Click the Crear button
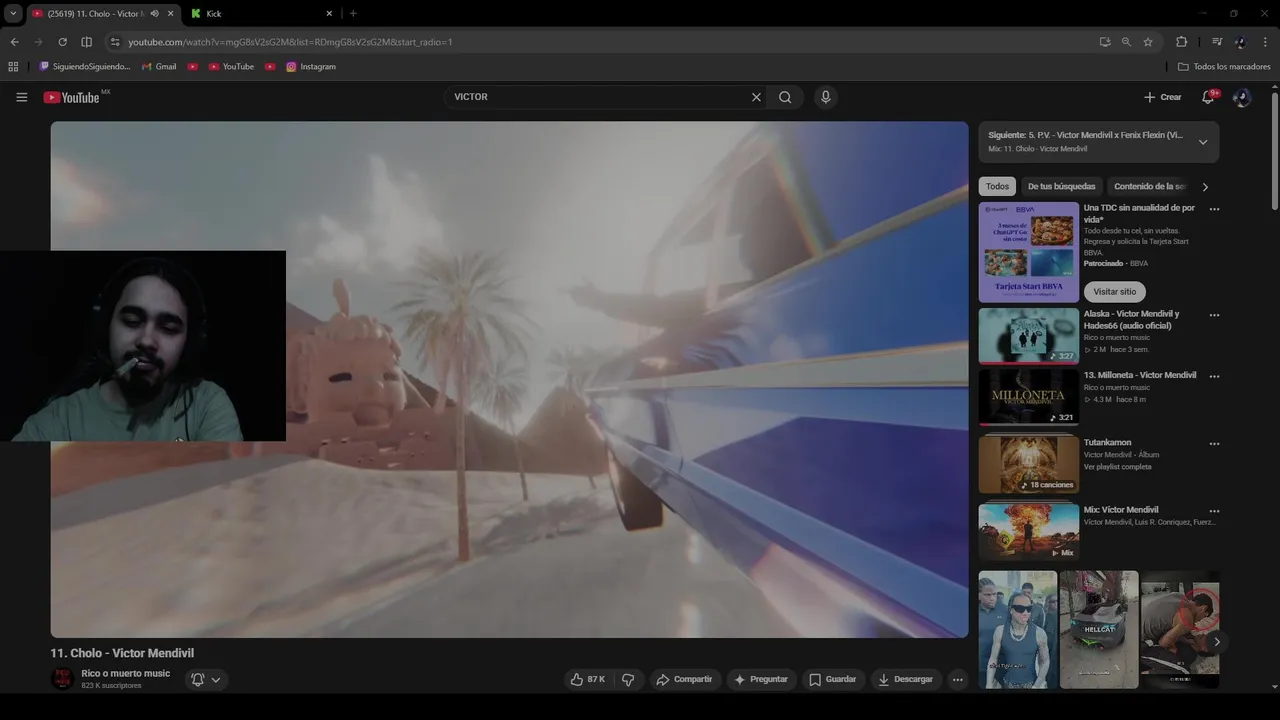The image size is (1280, 720). (x=1163, y=97)
